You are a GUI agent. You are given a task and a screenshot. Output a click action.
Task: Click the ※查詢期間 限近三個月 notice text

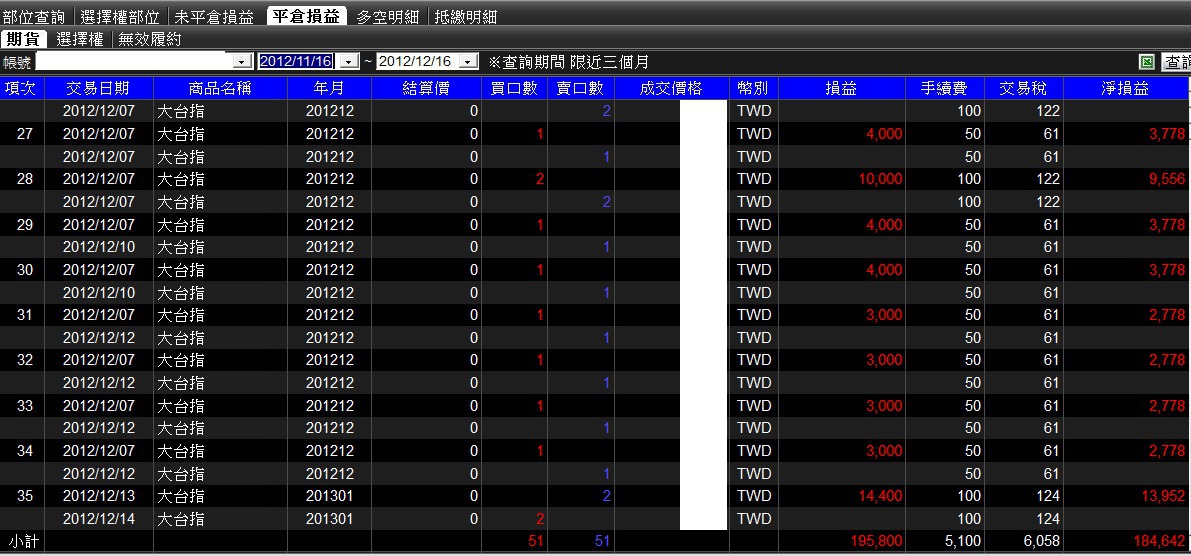pos(569,62)
